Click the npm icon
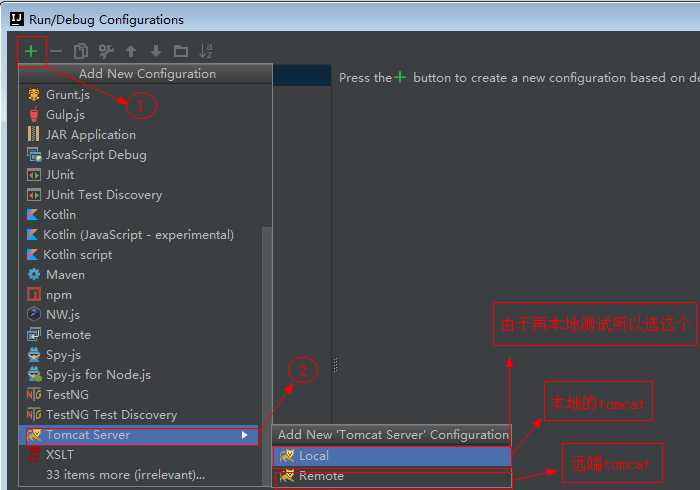 tap(33, 295)
